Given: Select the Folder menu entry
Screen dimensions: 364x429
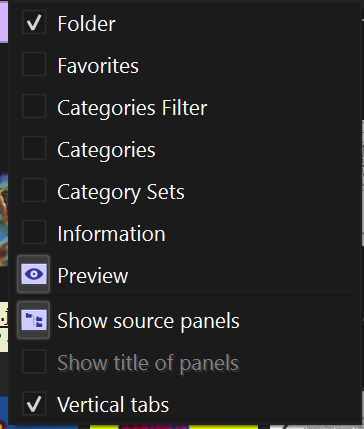Looking at the screenshot, I should click(86, 24).
